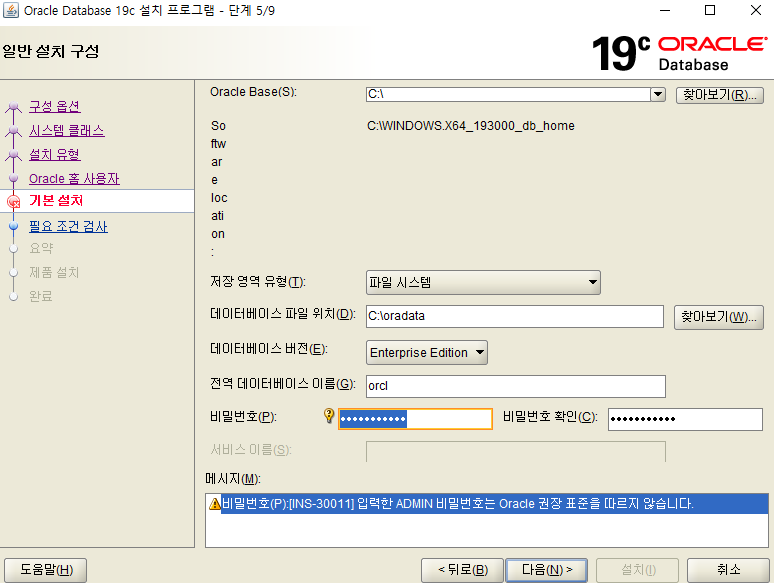Image resolution: width=774 pixels, height=583 pixels.
Task: Click the 완료 step label
Action: 40,296
